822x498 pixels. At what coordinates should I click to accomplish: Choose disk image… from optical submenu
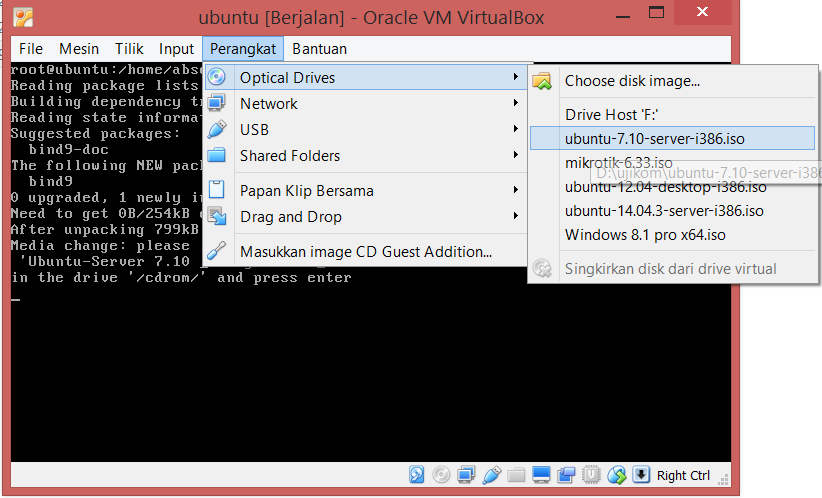click(x=673, y=81)
